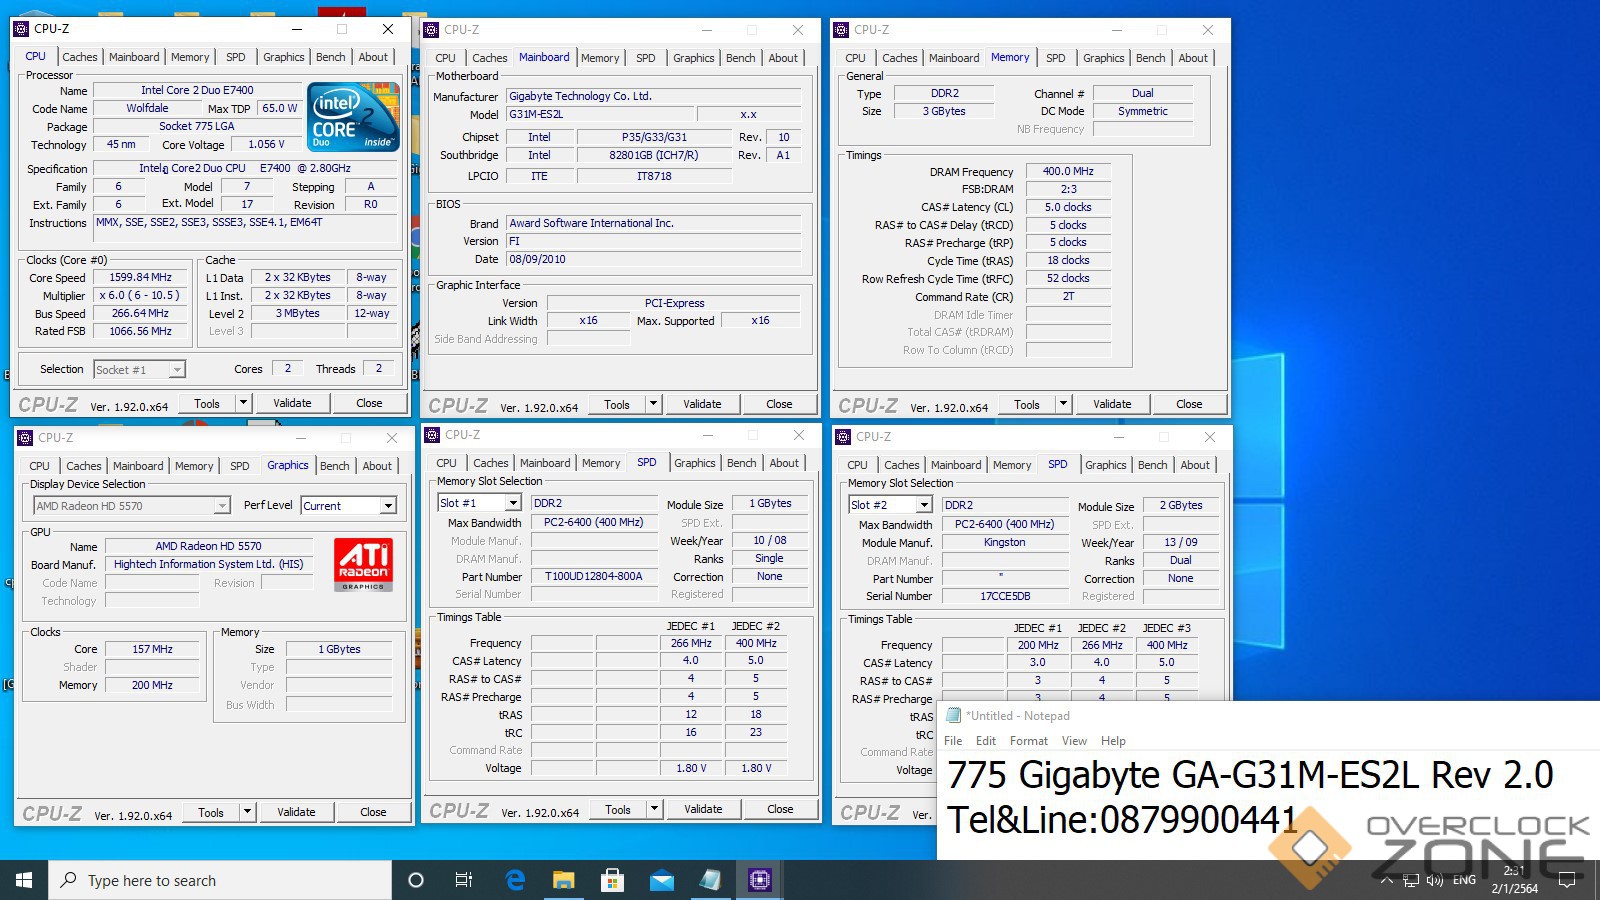Select Mainboard tab in Graphics window
The width and height of the screenshot is (1600, 900).
point(138,466)
